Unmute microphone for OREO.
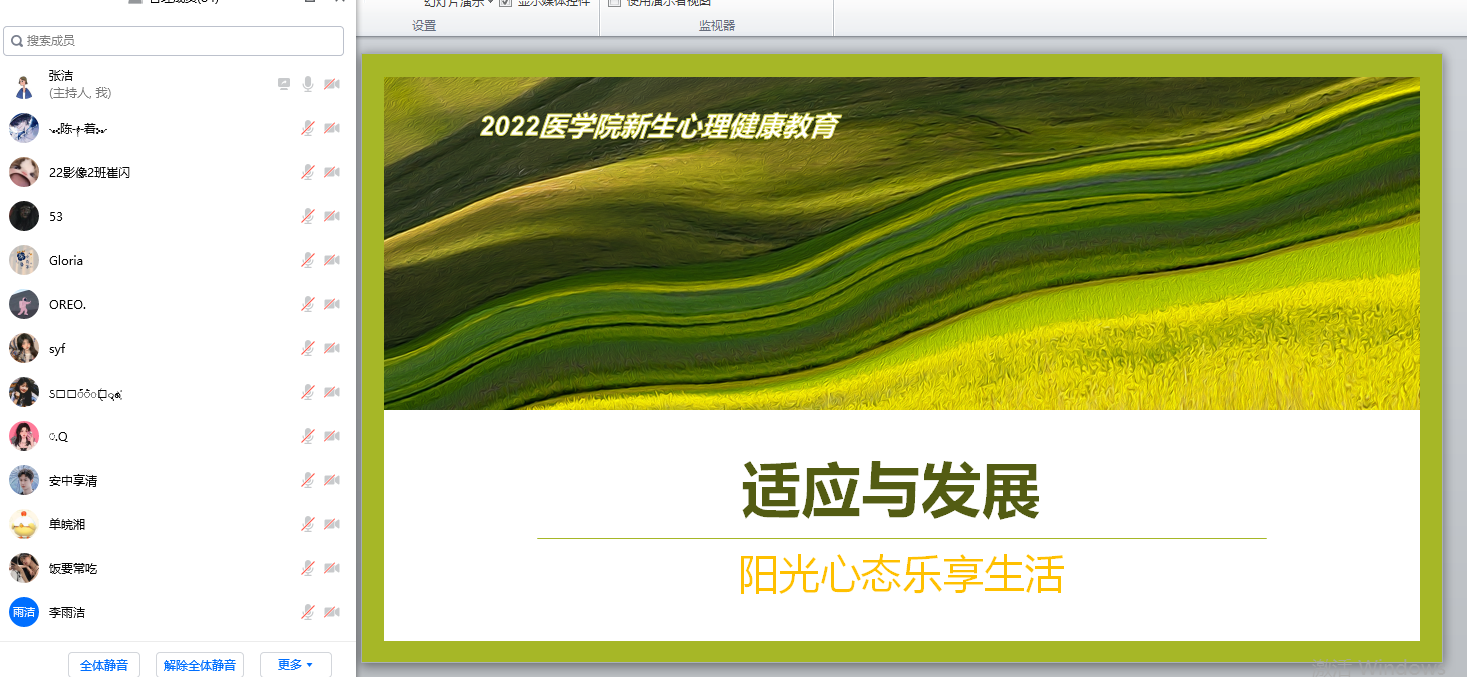 coord(308,304)
